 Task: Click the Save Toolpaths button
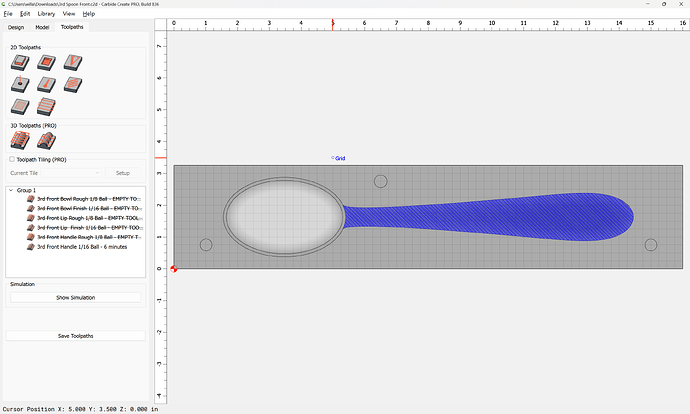(x=75, y=336)
